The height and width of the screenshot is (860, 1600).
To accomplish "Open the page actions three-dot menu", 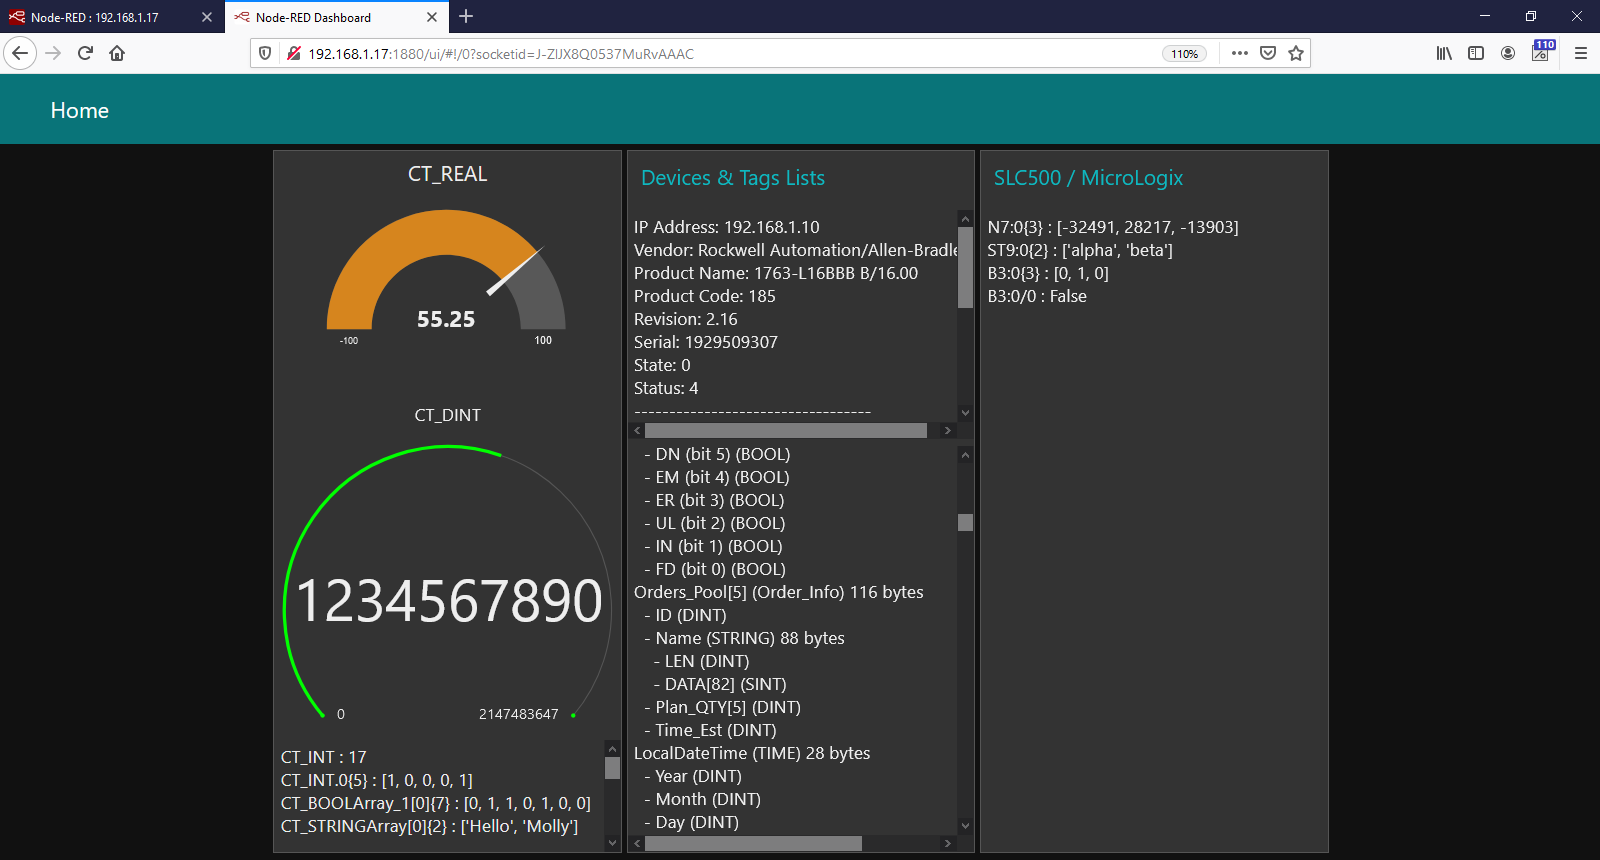I will point(1240,53).
